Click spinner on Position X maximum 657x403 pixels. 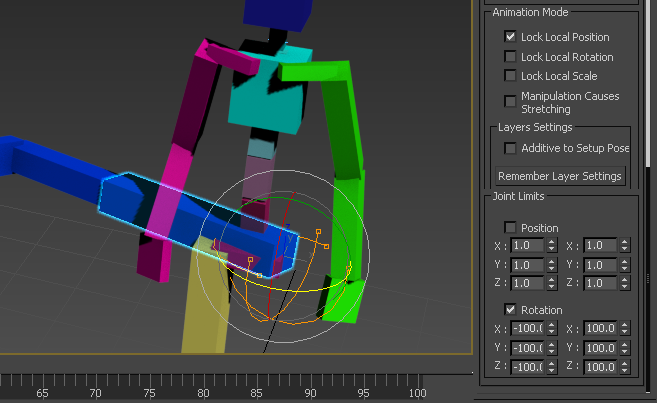coord(625,245)
